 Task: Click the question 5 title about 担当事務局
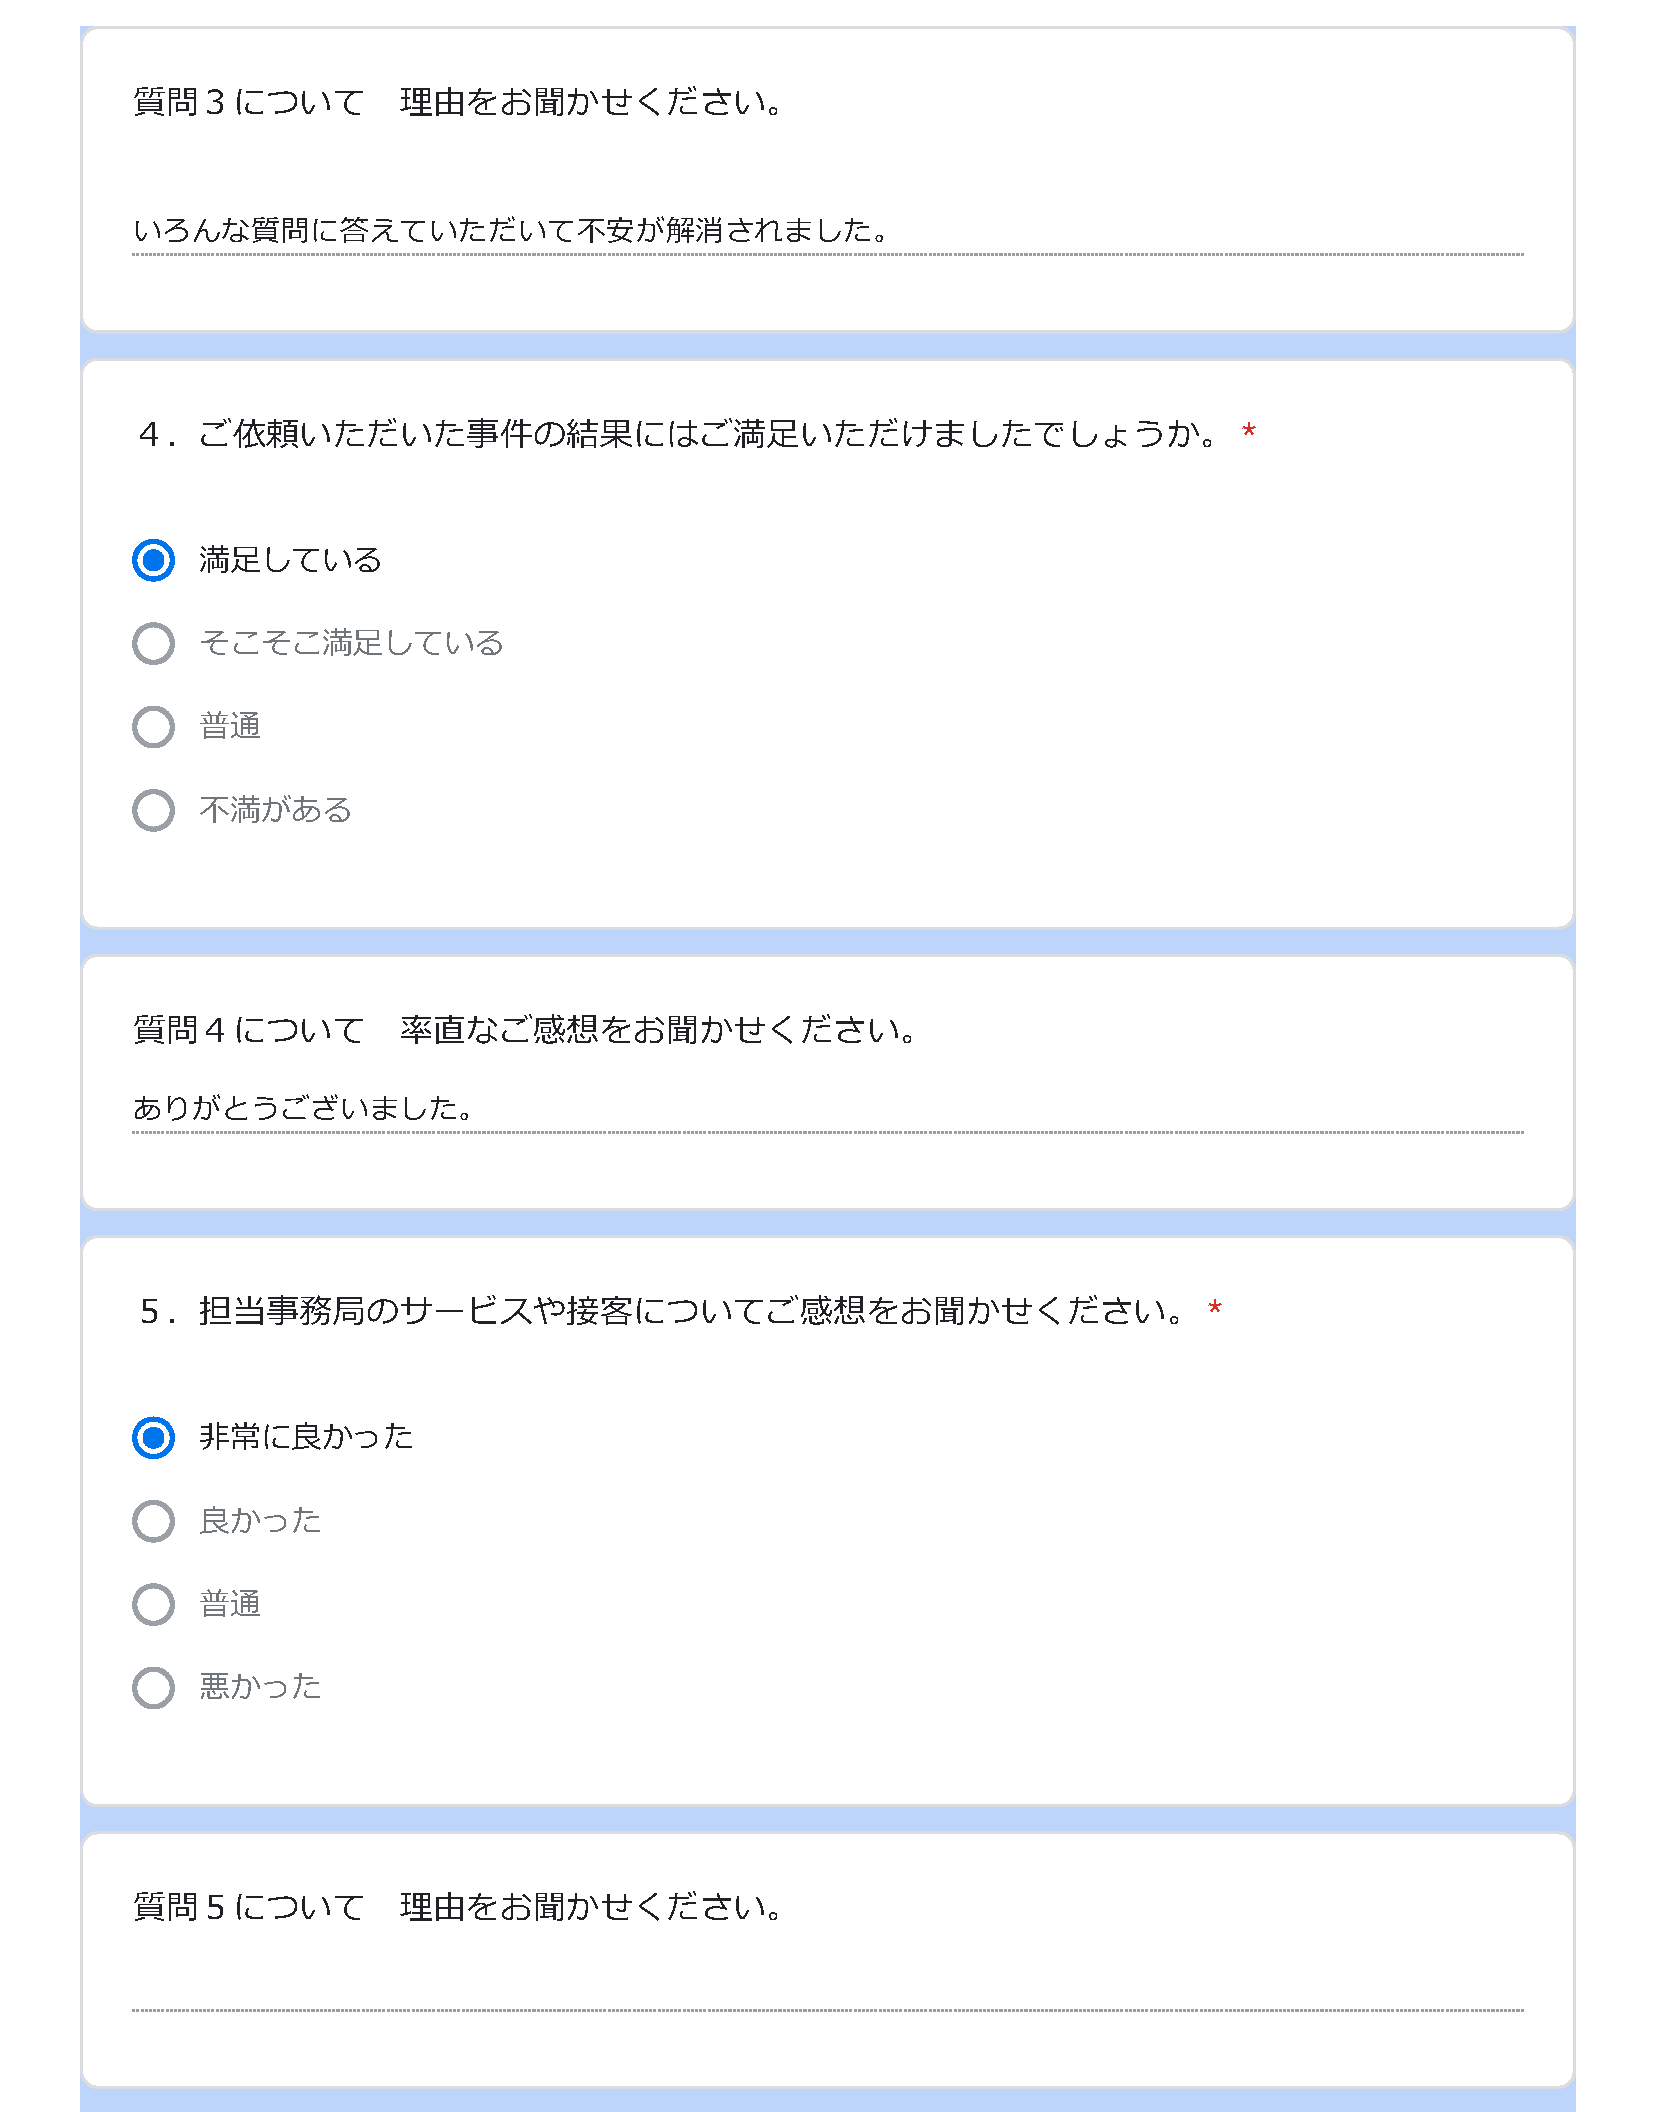[662, 1311]
